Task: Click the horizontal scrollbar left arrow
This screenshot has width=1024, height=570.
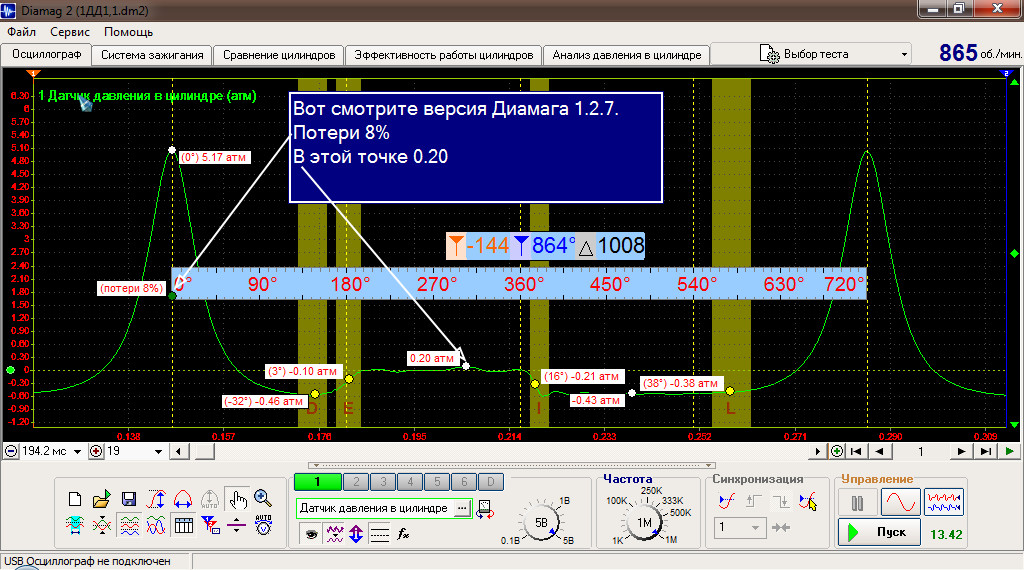Action: tap(179, 451)
